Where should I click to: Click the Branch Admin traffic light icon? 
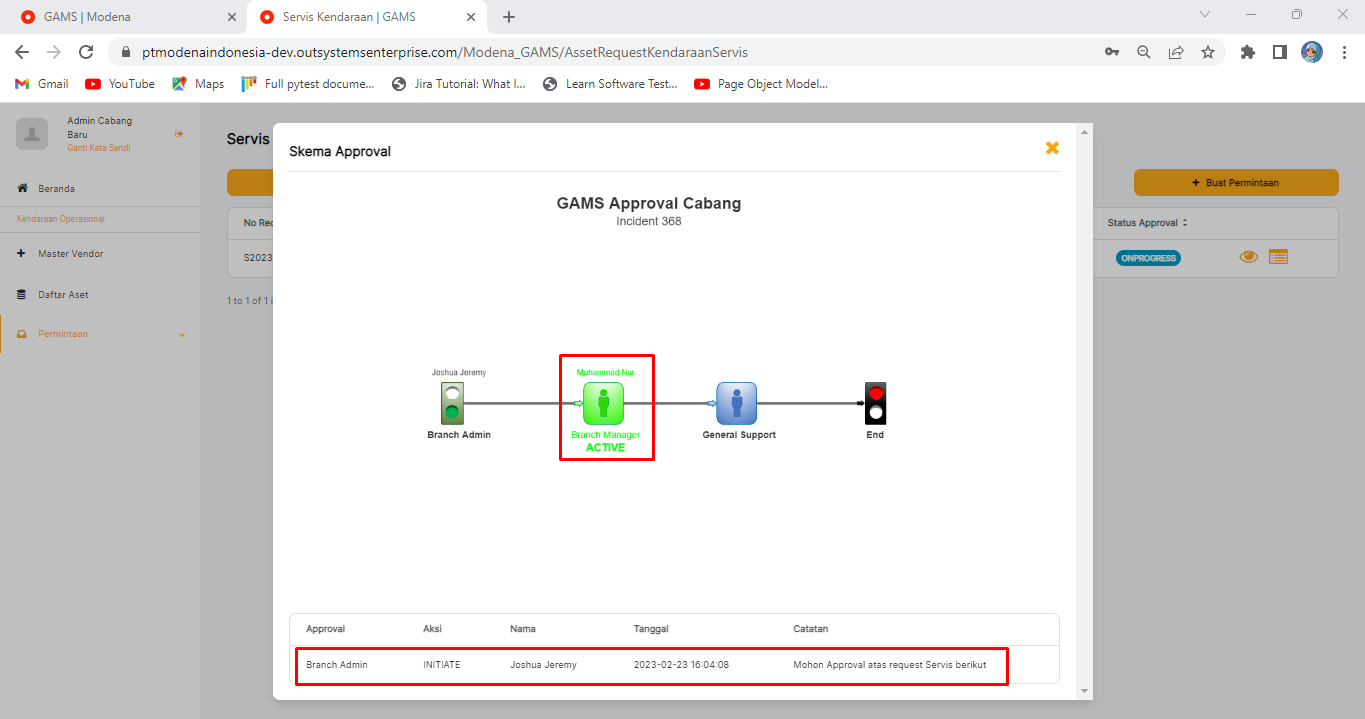(x=452, y=403)
